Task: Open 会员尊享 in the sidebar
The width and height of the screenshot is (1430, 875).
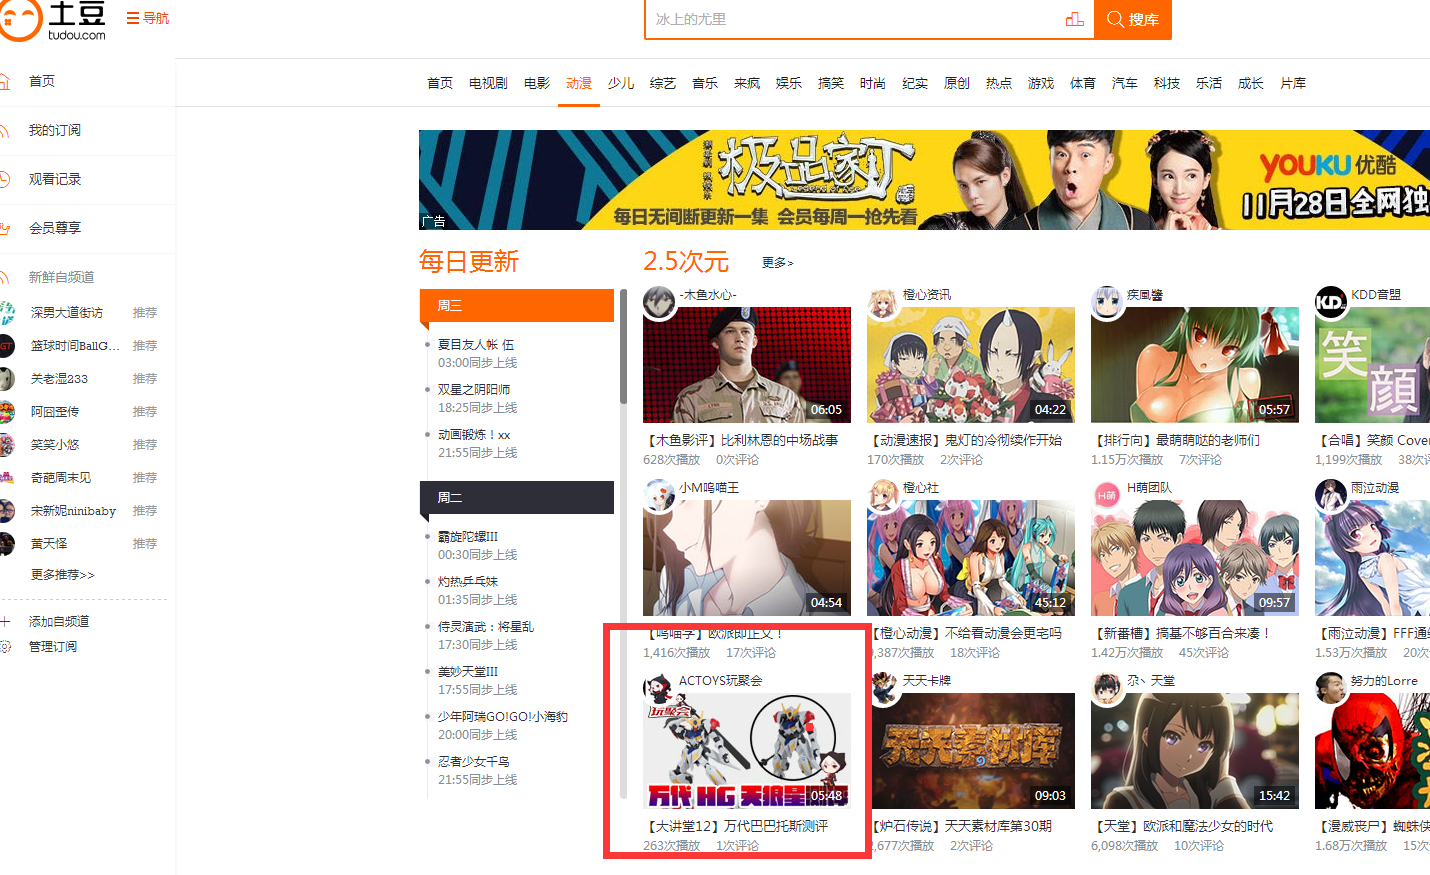Action: coord(54,228)
